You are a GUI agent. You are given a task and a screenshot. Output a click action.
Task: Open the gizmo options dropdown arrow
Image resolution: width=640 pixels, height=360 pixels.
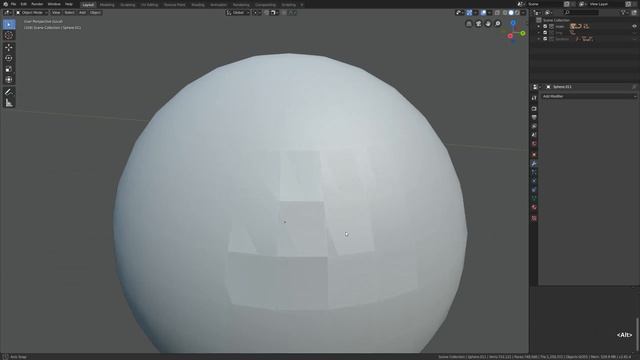(x=476, y=13)
